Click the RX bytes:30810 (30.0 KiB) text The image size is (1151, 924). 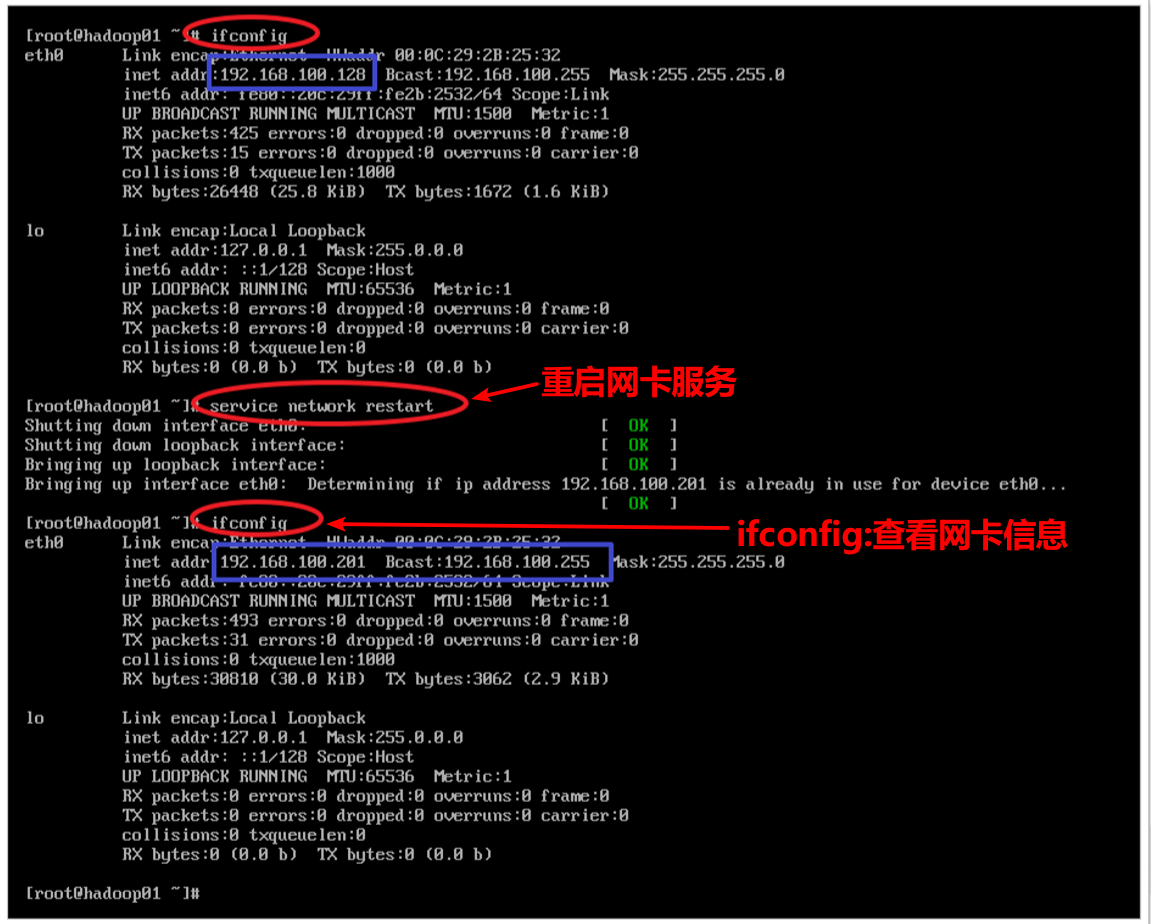click(244, 679)
